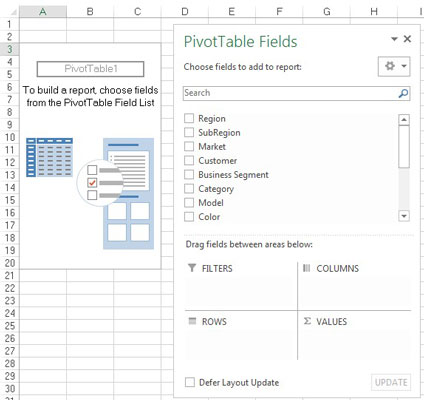Select column G header
Image resolution: width=424 pixels, height=400 pixels.
click(x=327, y=12)
